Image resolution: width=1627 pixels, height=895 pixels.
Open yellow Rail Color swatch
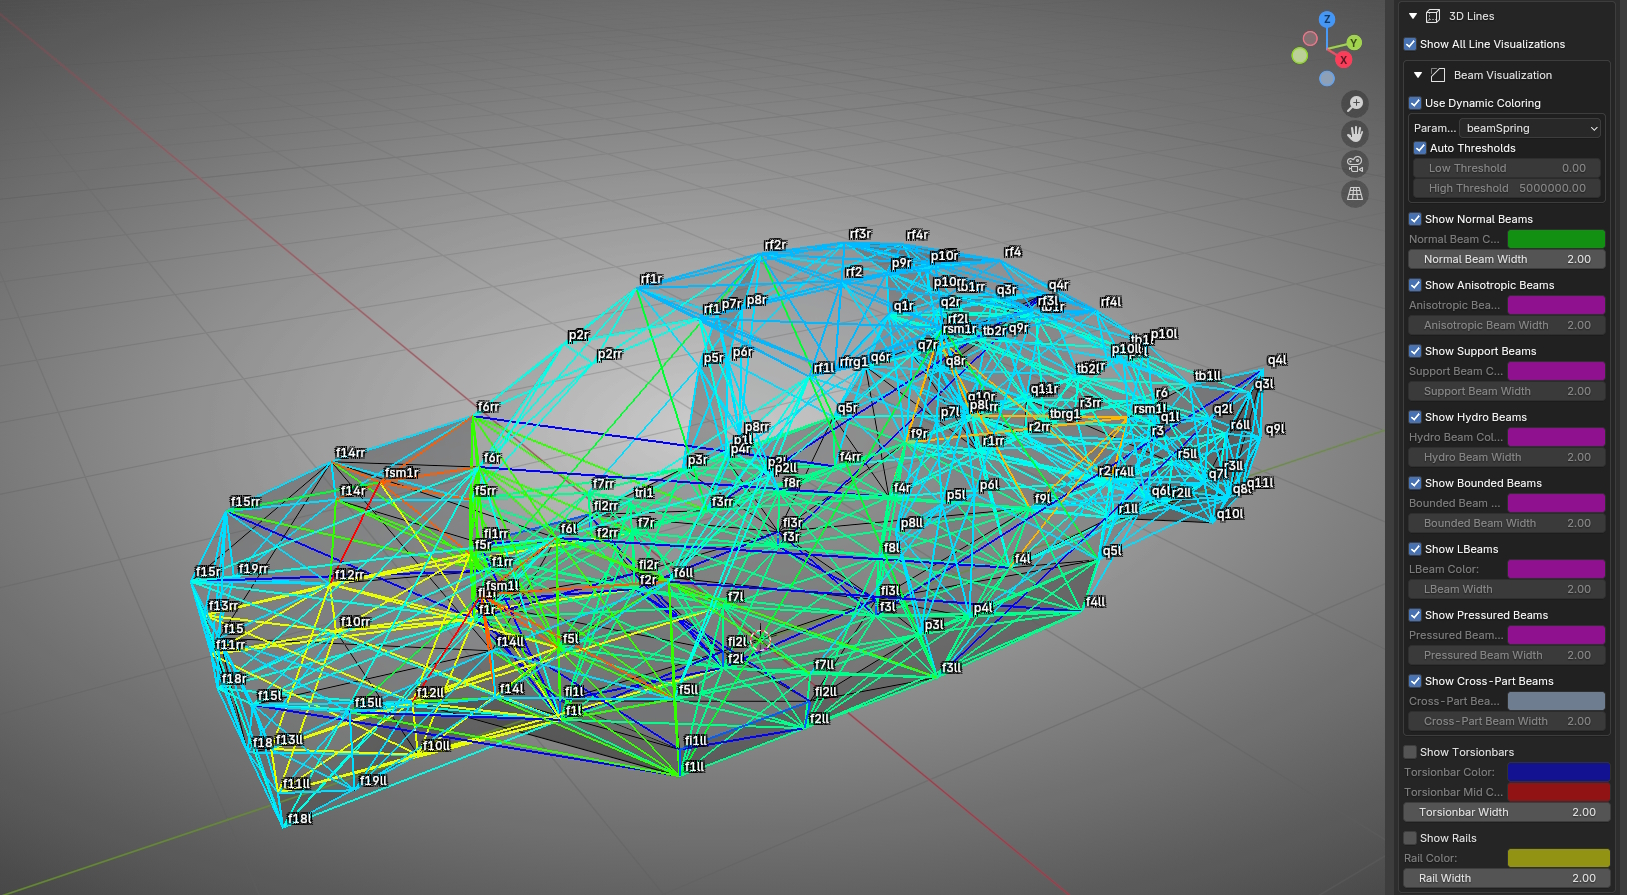point(1558,858)
